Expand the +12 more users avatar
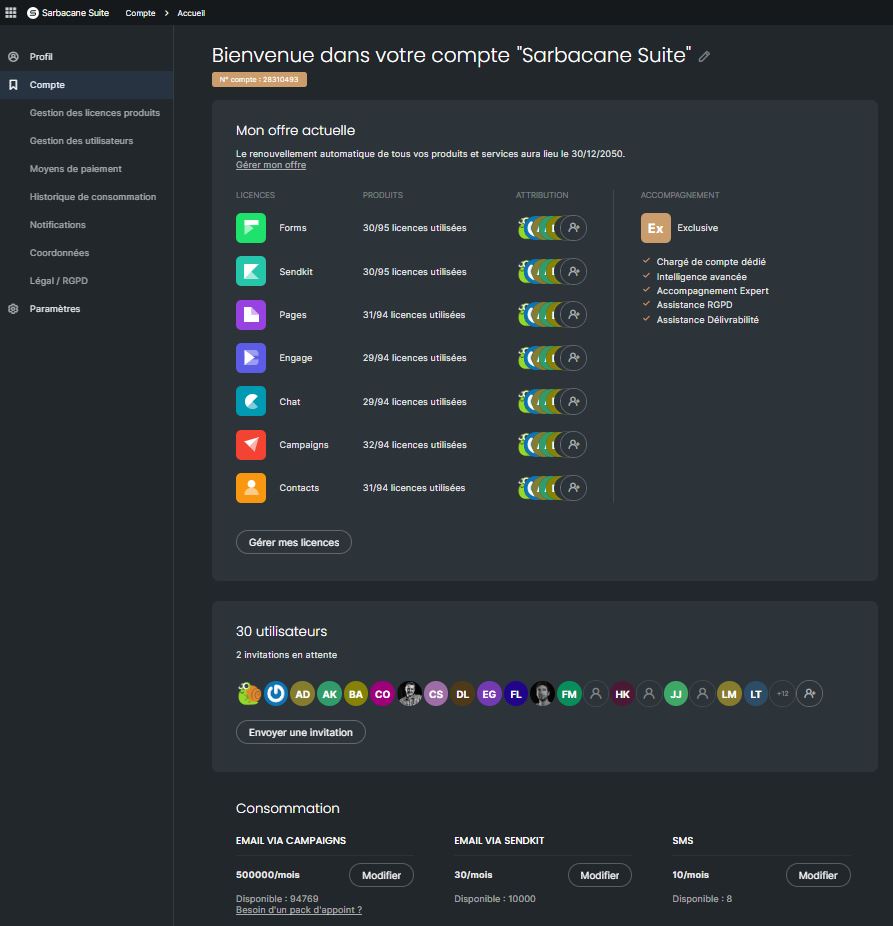The width and height of the screenshot is (893, 926). [783, 694]
